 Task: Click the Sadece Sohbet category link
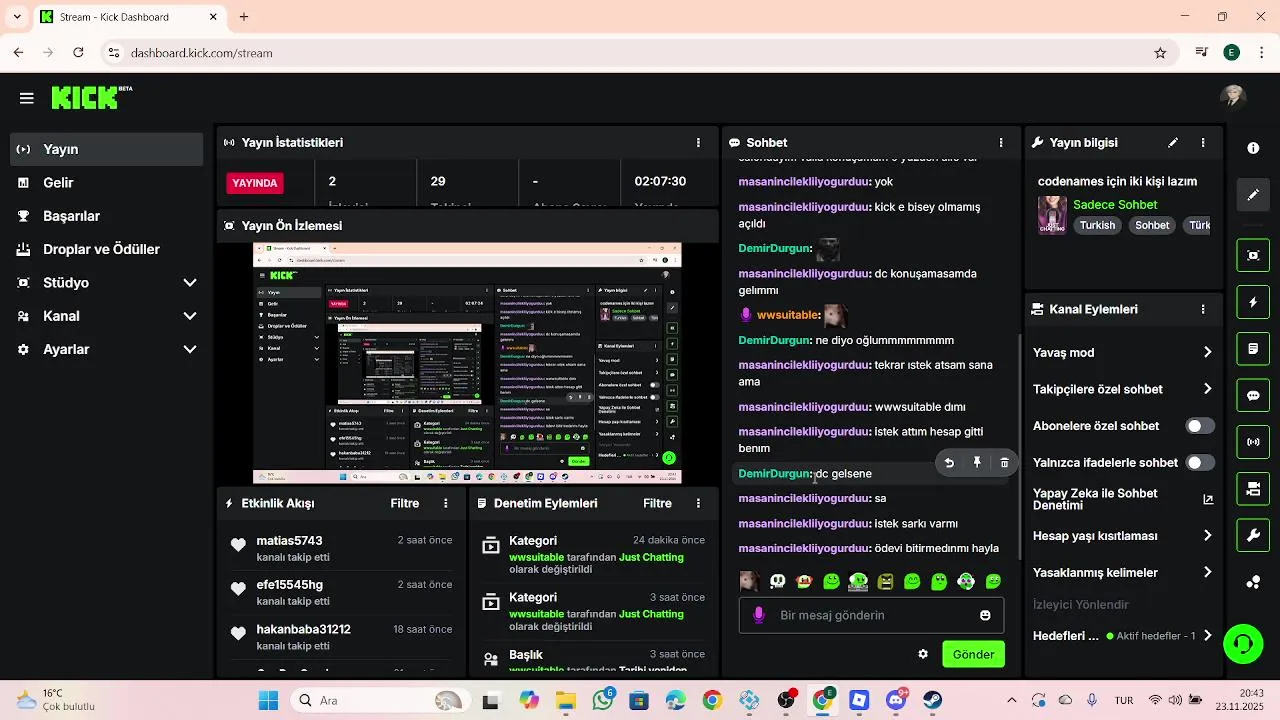(1115, 204)
